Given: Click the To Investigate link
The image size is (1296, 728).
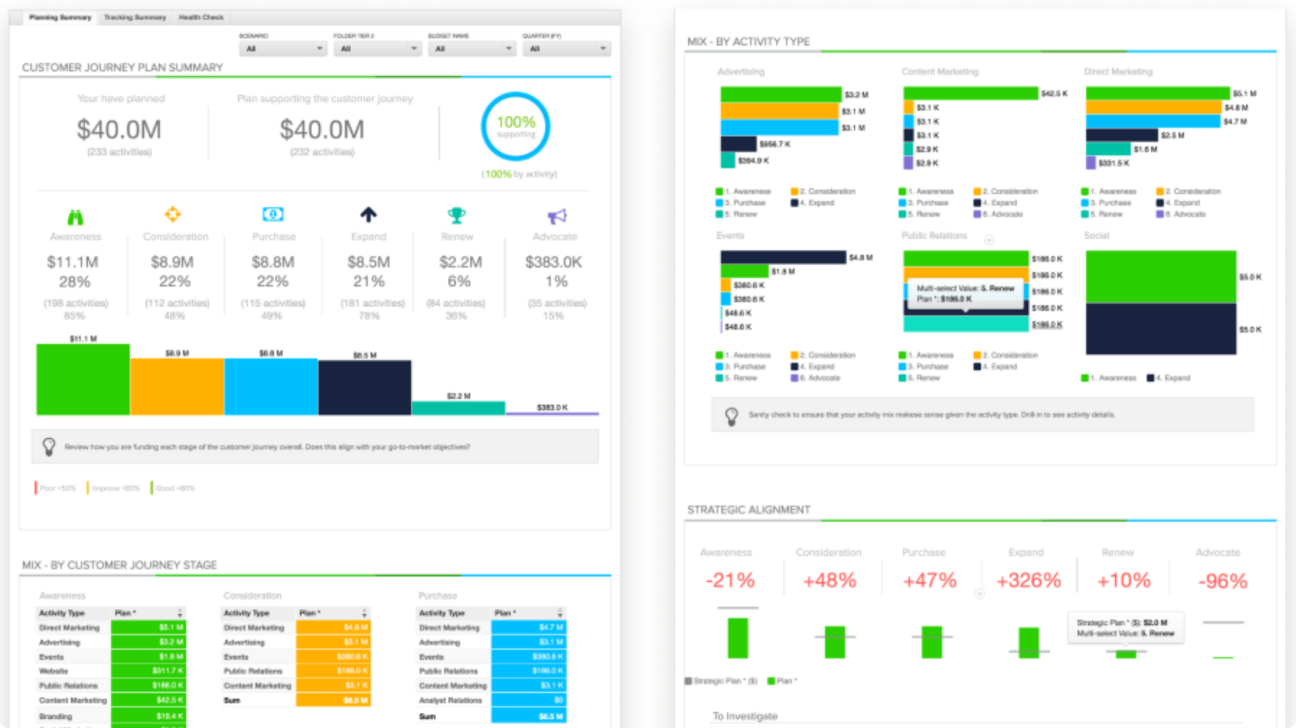Looking at the screenshot, I should [x=746, y=716].
